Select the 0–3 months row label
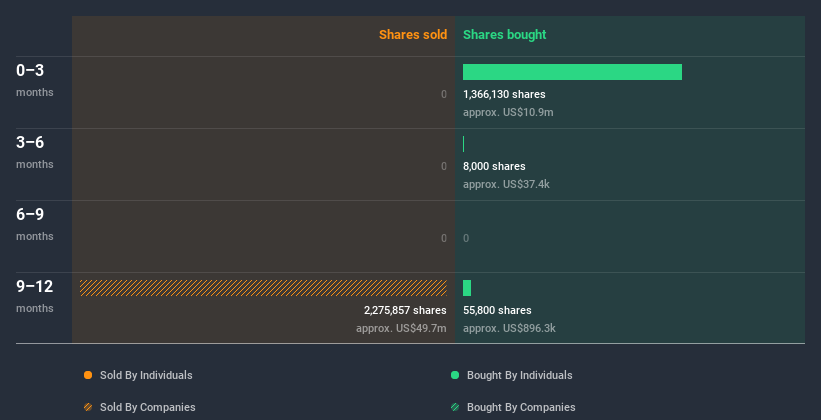 (x=31, y=71)
